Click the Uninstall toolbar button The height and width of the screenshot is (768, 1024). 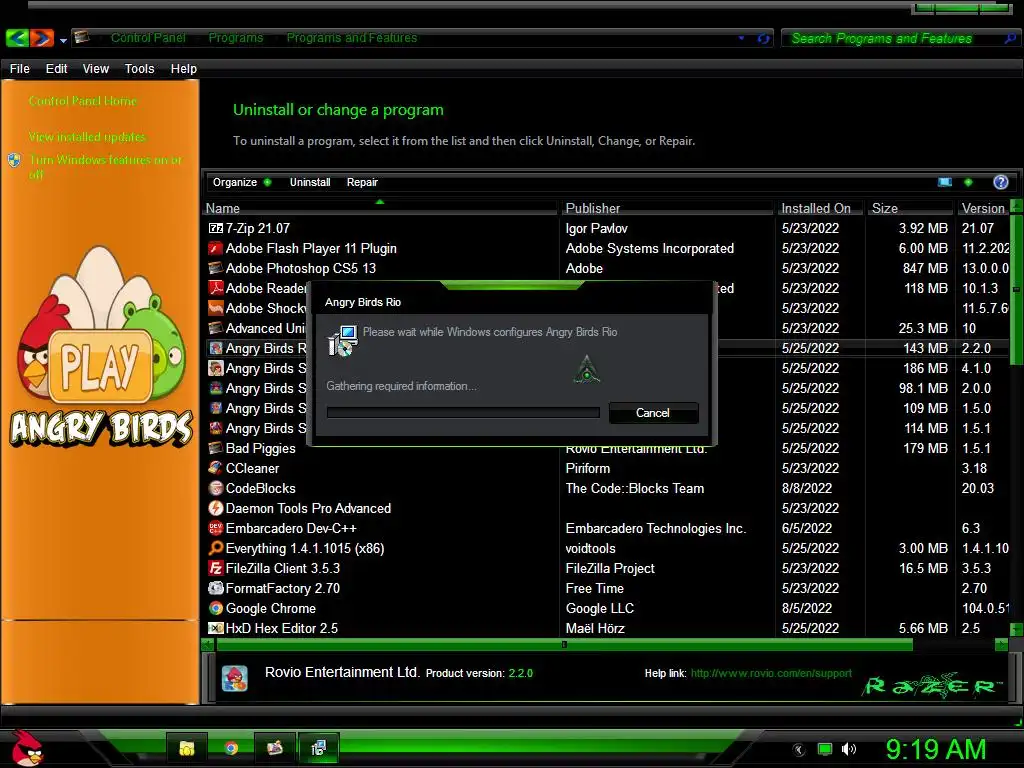pyautogui.click(x=310, y=182)
